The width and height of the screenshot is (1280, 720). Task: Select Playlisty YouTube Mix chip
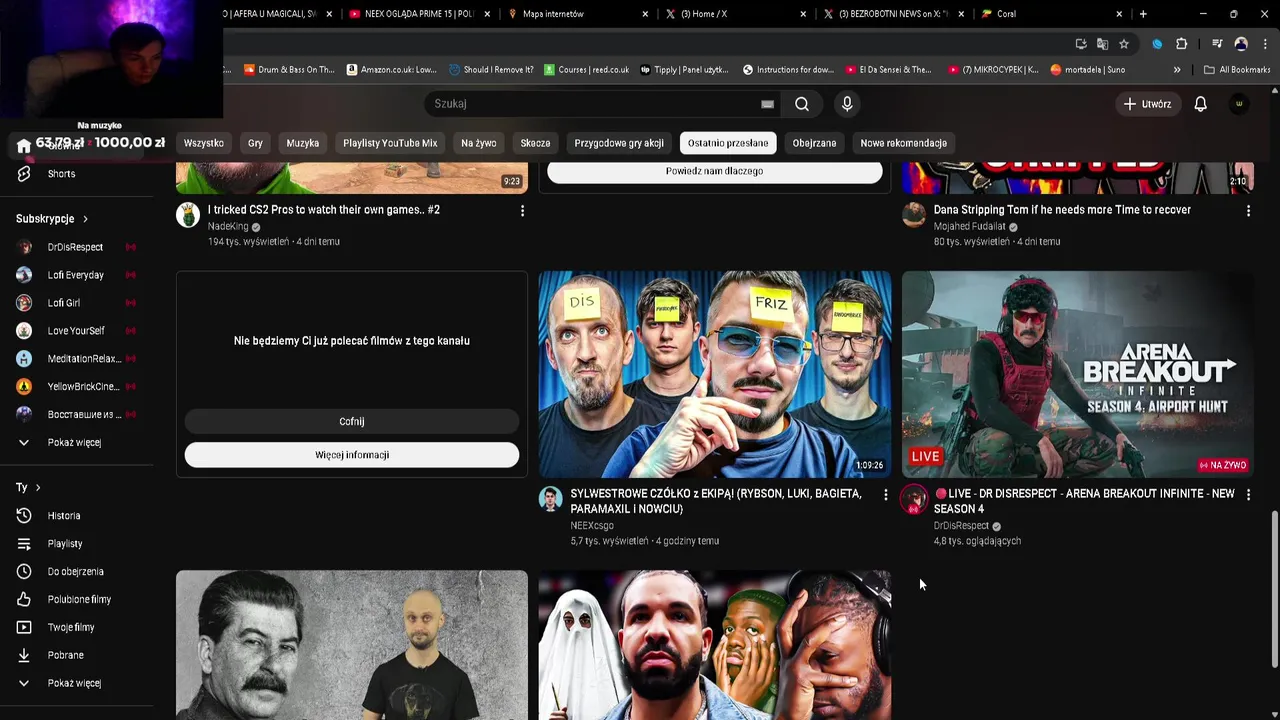coord(390,143)
